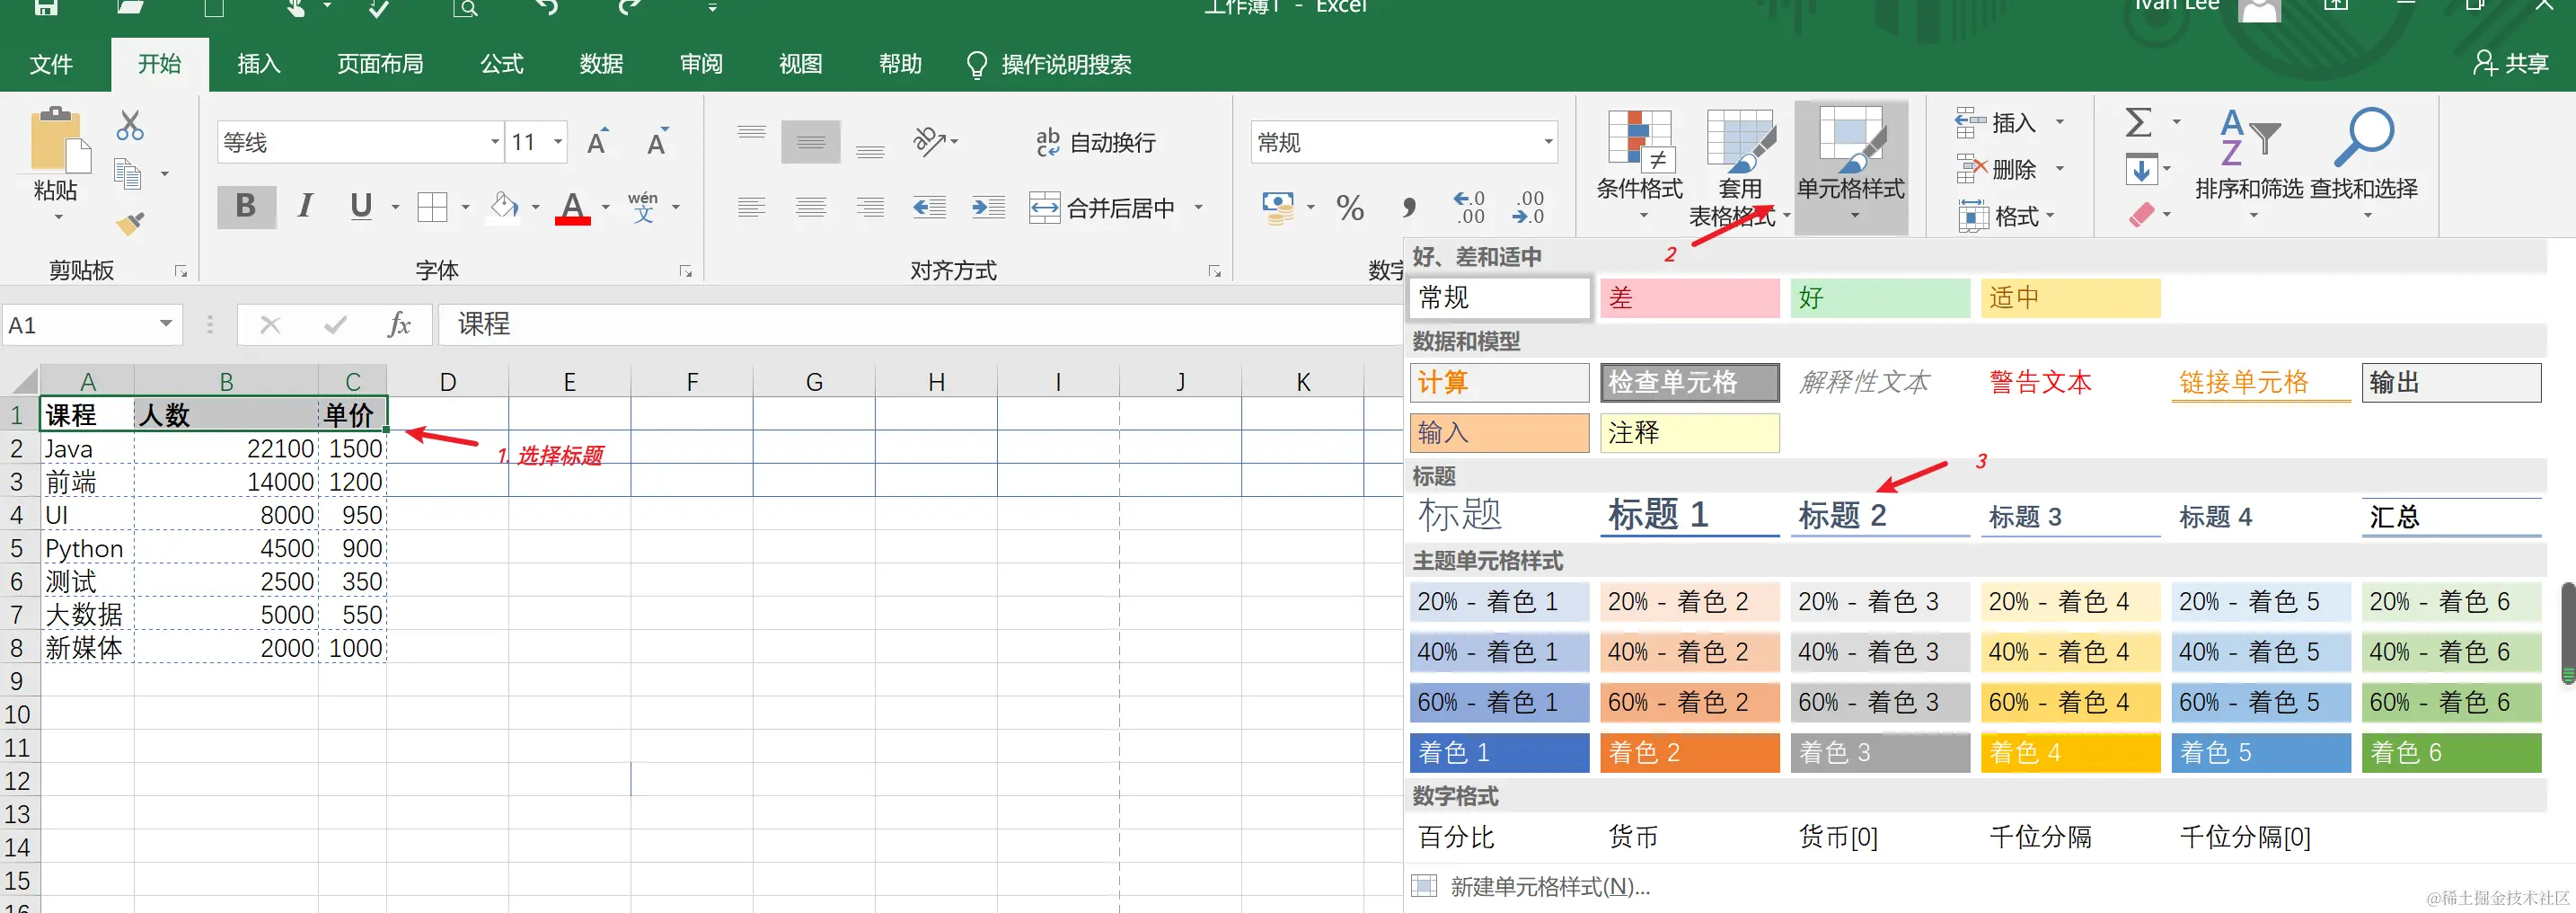Click the Fill down-arrow icon
The image size is (2576, 913).
click(2141, 169)
